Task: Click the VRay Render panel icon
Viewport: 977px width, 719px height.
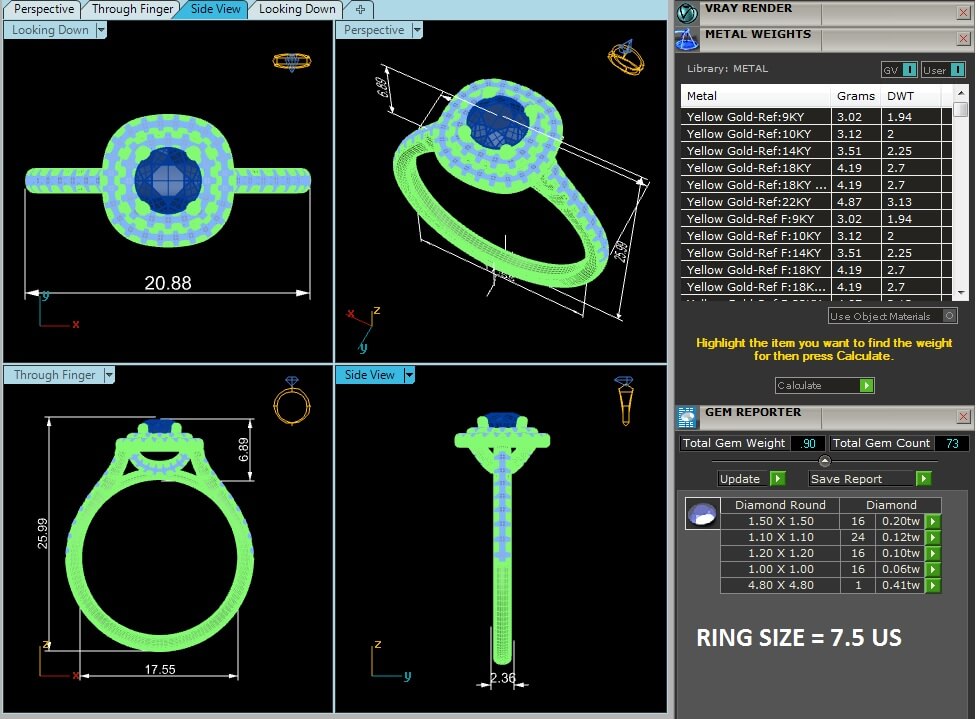Action: [x=687, y=12]
